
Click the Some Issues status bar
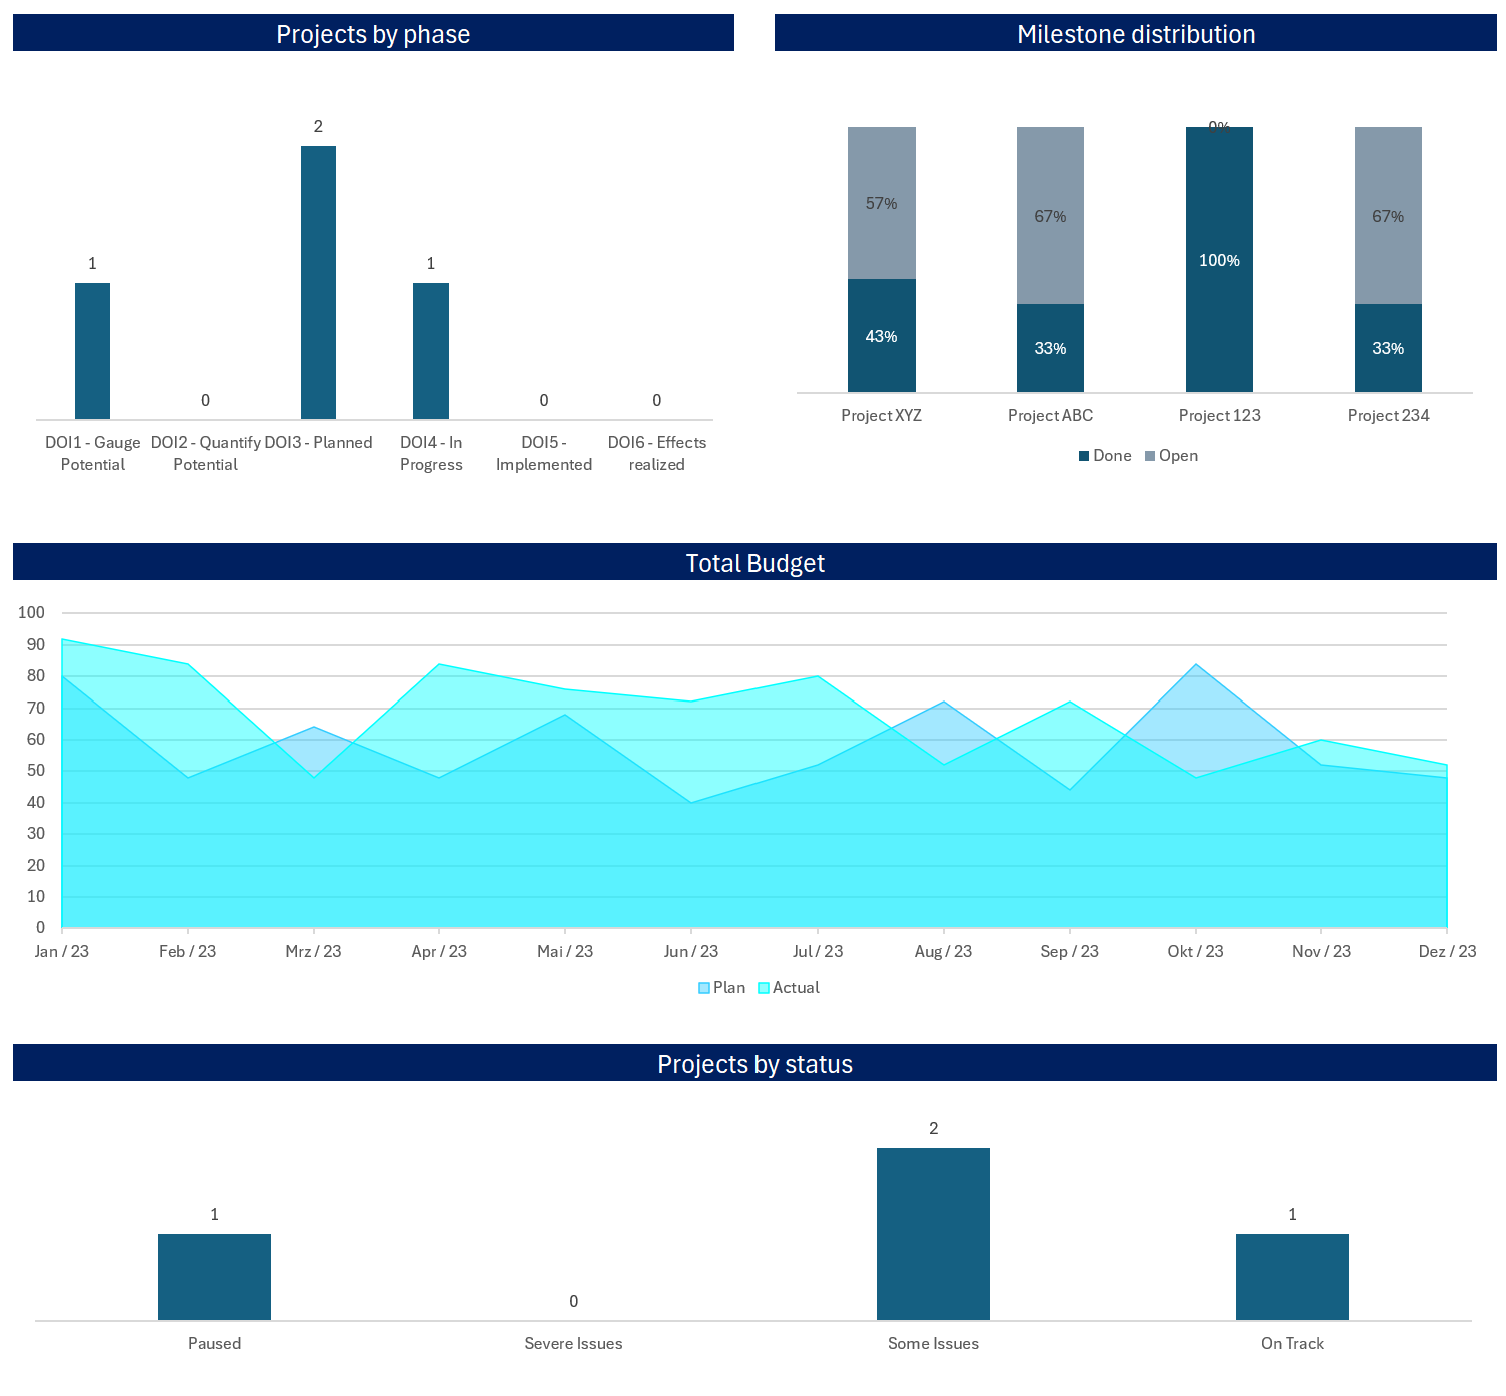(x=933, y=1233)
